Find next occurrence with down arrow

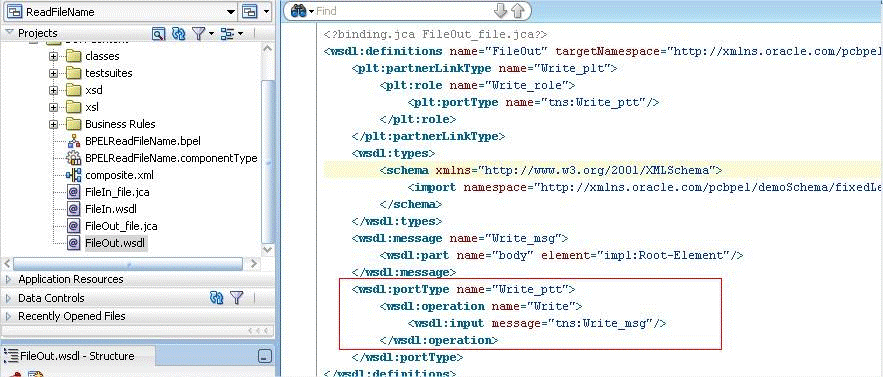tap(500, 11)
